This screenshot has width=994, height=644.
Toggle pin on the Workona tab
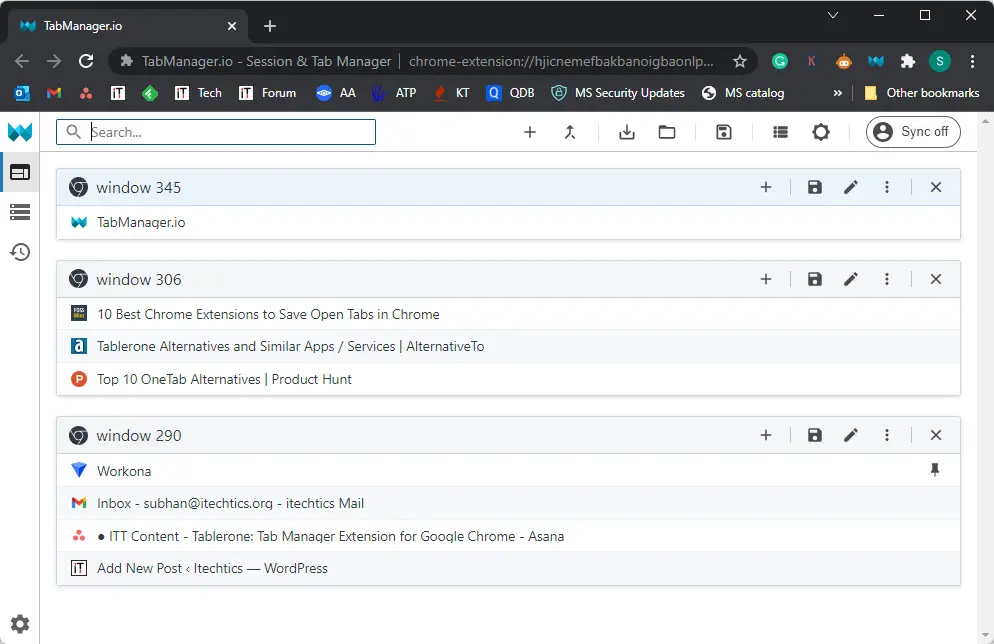tap(934, 470)
